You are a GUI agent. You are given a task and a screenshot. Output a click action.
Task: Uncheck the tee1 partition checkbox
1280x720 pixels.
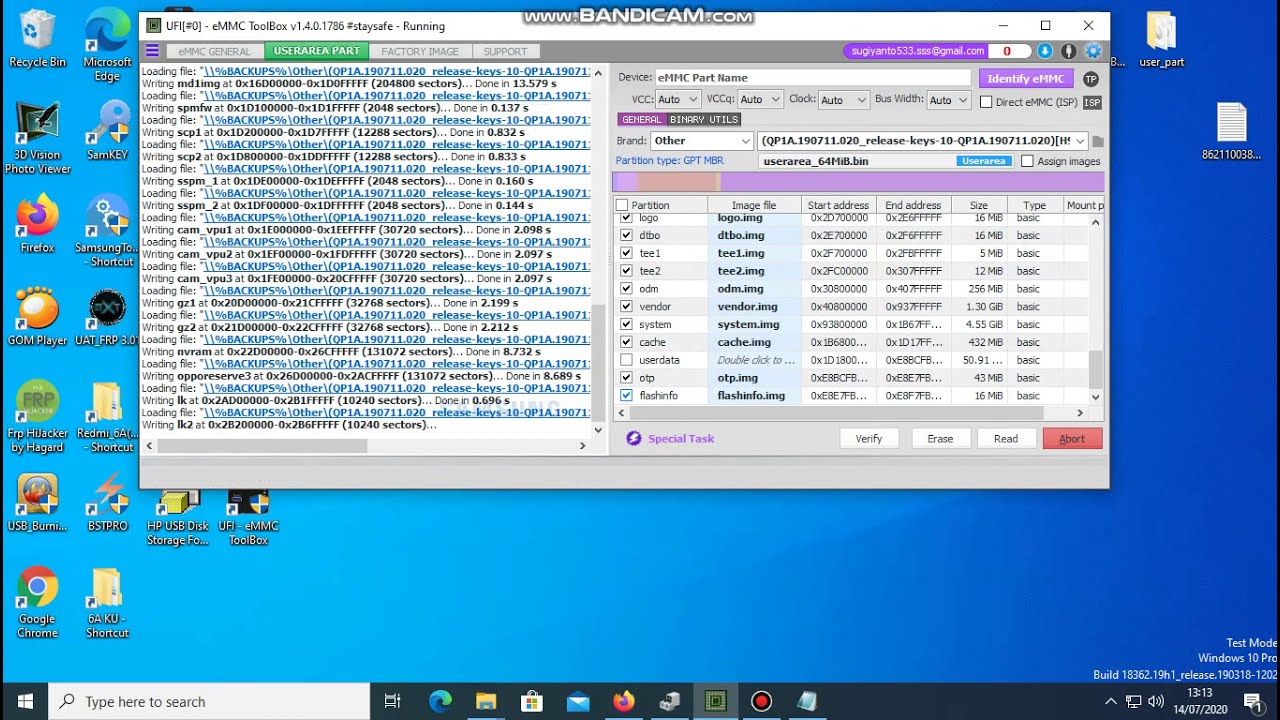626,253
